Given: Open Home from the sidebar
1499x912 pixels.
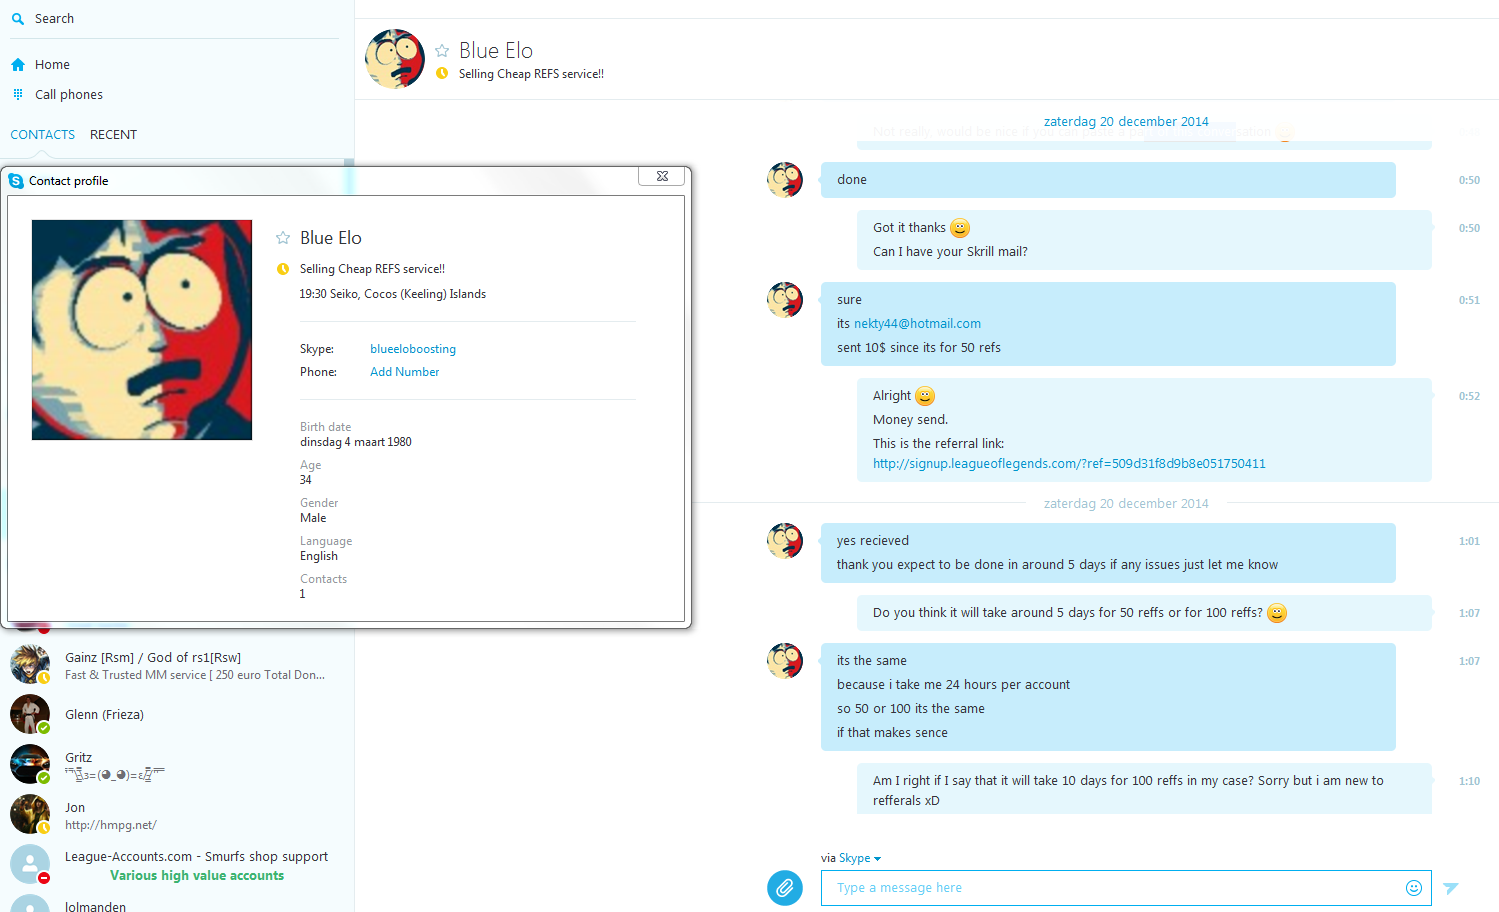Looking at the screenshot, I should pyautogui.click(x=52, y=65).
